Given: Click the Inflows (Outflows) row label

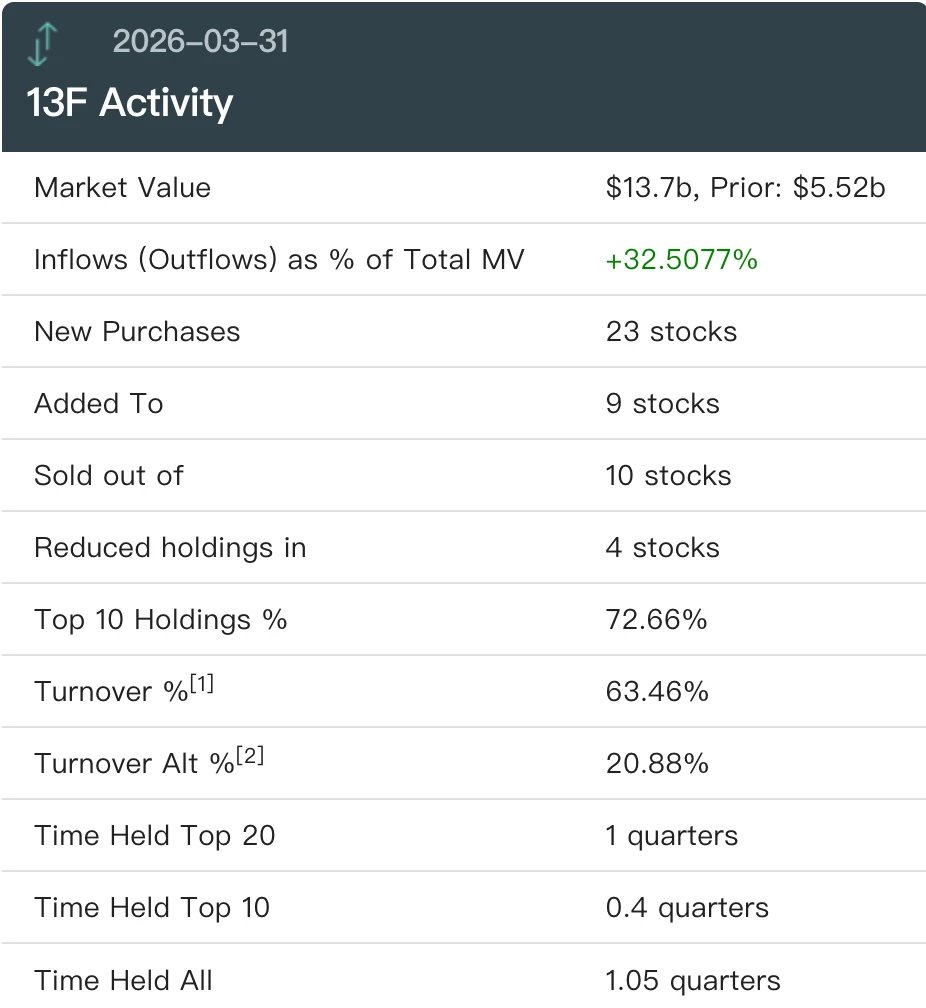Looking at the screenshot, I should (x=279, y=260).
